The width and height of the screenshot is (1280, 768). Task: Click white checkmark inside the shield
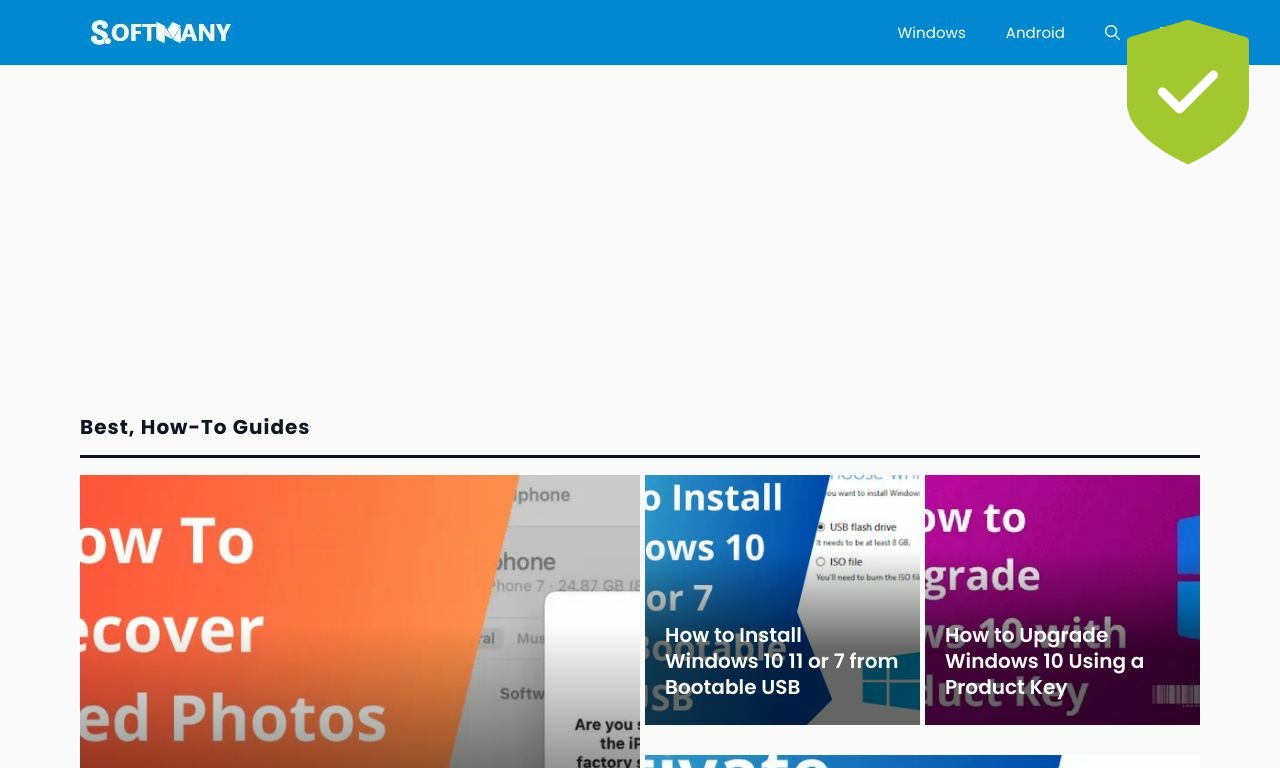[1188, 92]
